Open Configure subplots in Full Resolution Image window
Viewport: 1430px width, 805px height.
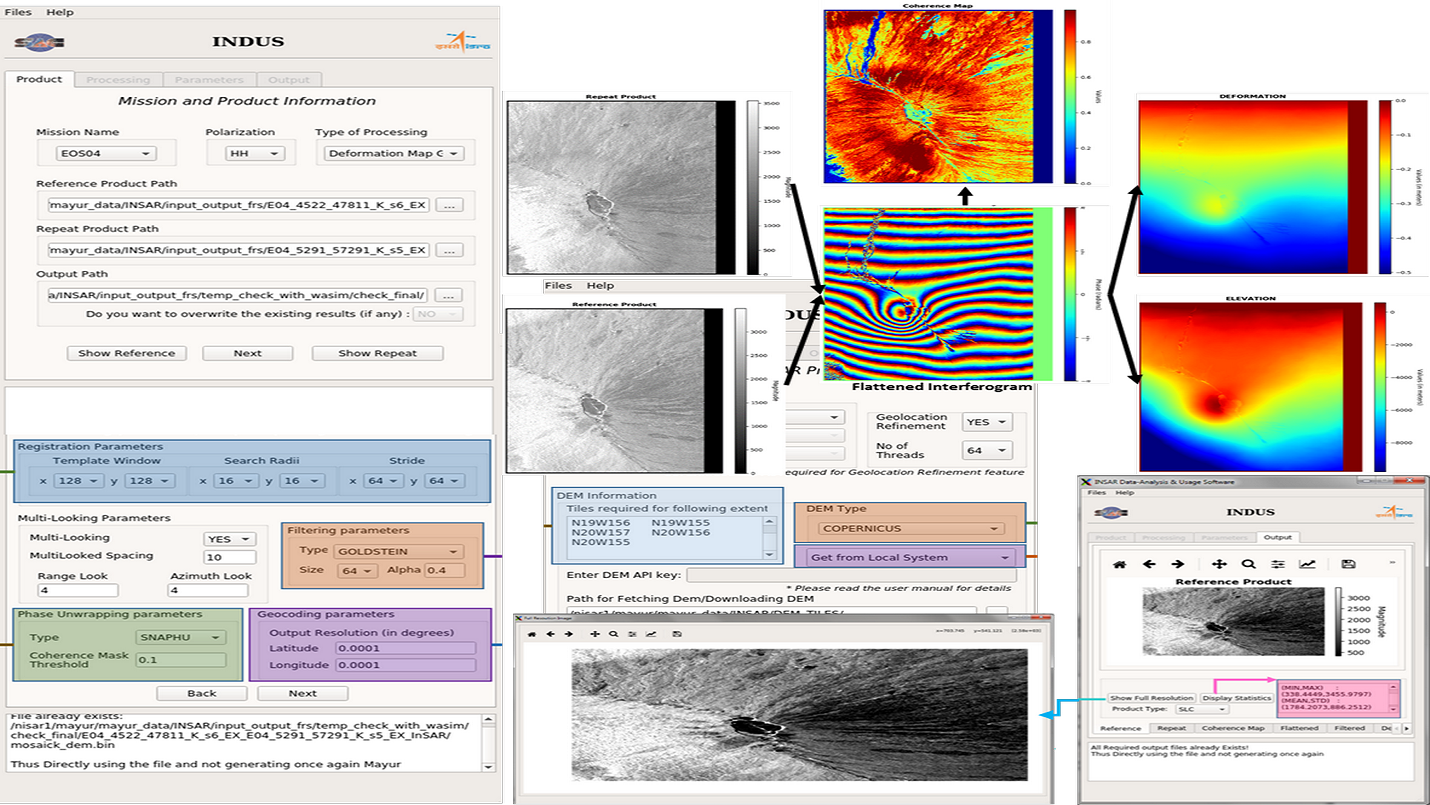click(632, 634)
